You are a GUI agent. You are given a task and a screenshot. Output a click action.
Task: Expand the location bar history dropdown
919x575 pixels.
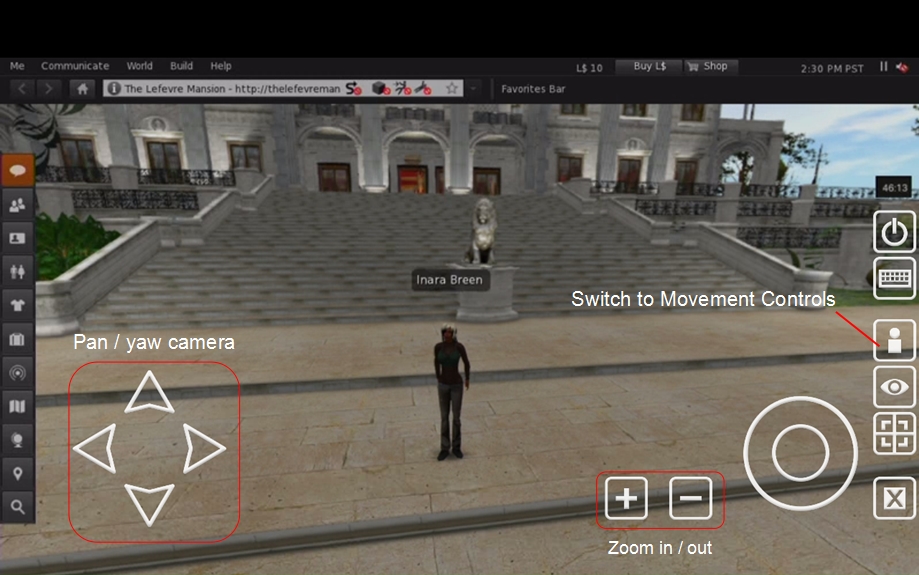(474, 89)
